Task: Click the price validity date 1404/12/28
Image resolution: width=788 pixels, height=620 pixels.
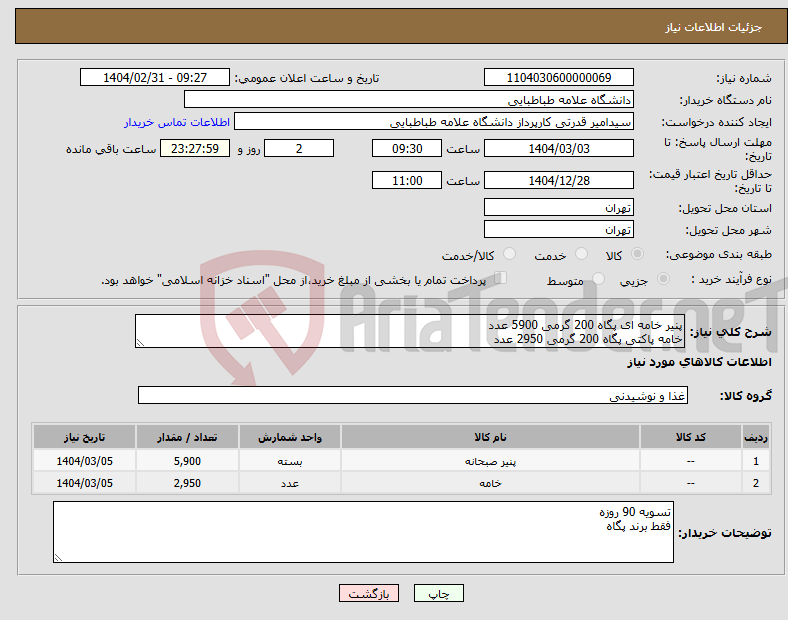Action: coord(559,180)
